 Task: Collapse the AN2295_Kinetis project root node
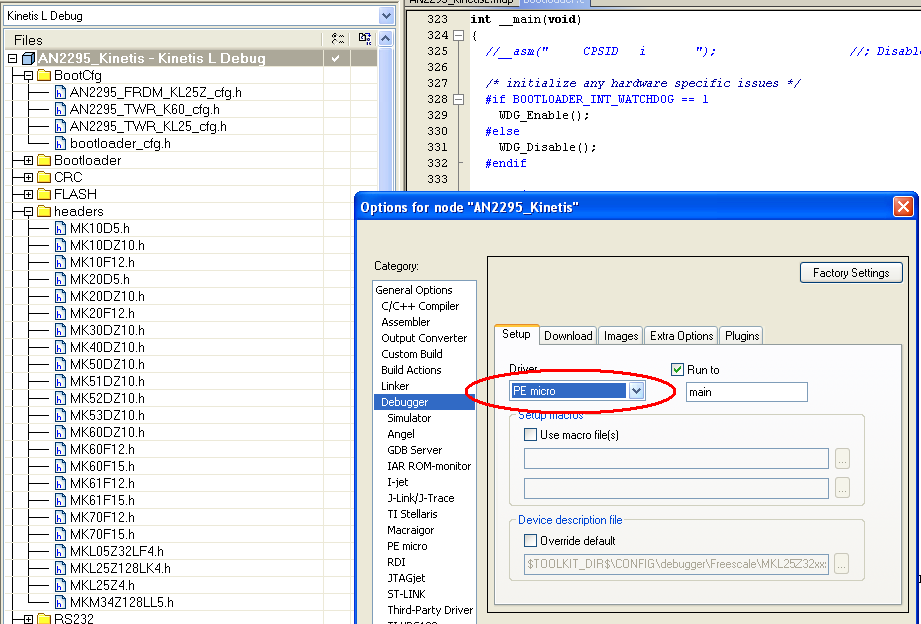(12, 58)
